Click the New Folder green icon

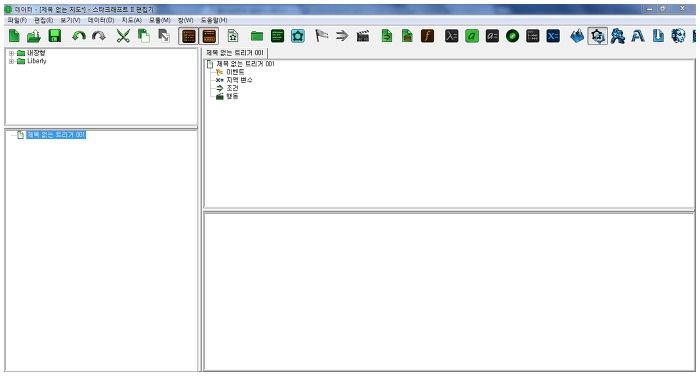coord(257,36)
